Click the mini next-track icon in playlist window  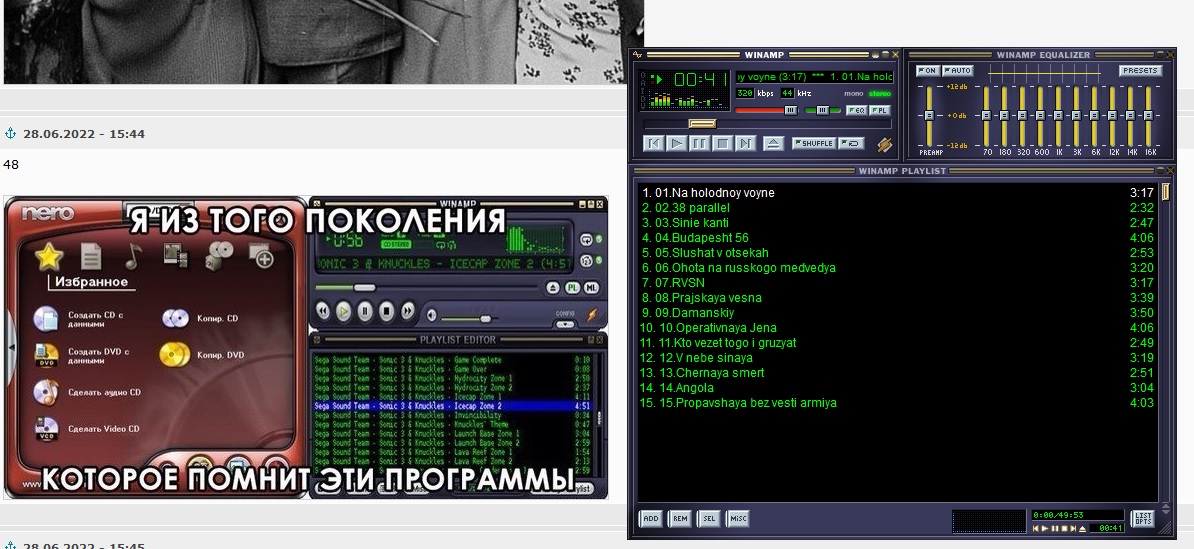tap(1073, 528)
